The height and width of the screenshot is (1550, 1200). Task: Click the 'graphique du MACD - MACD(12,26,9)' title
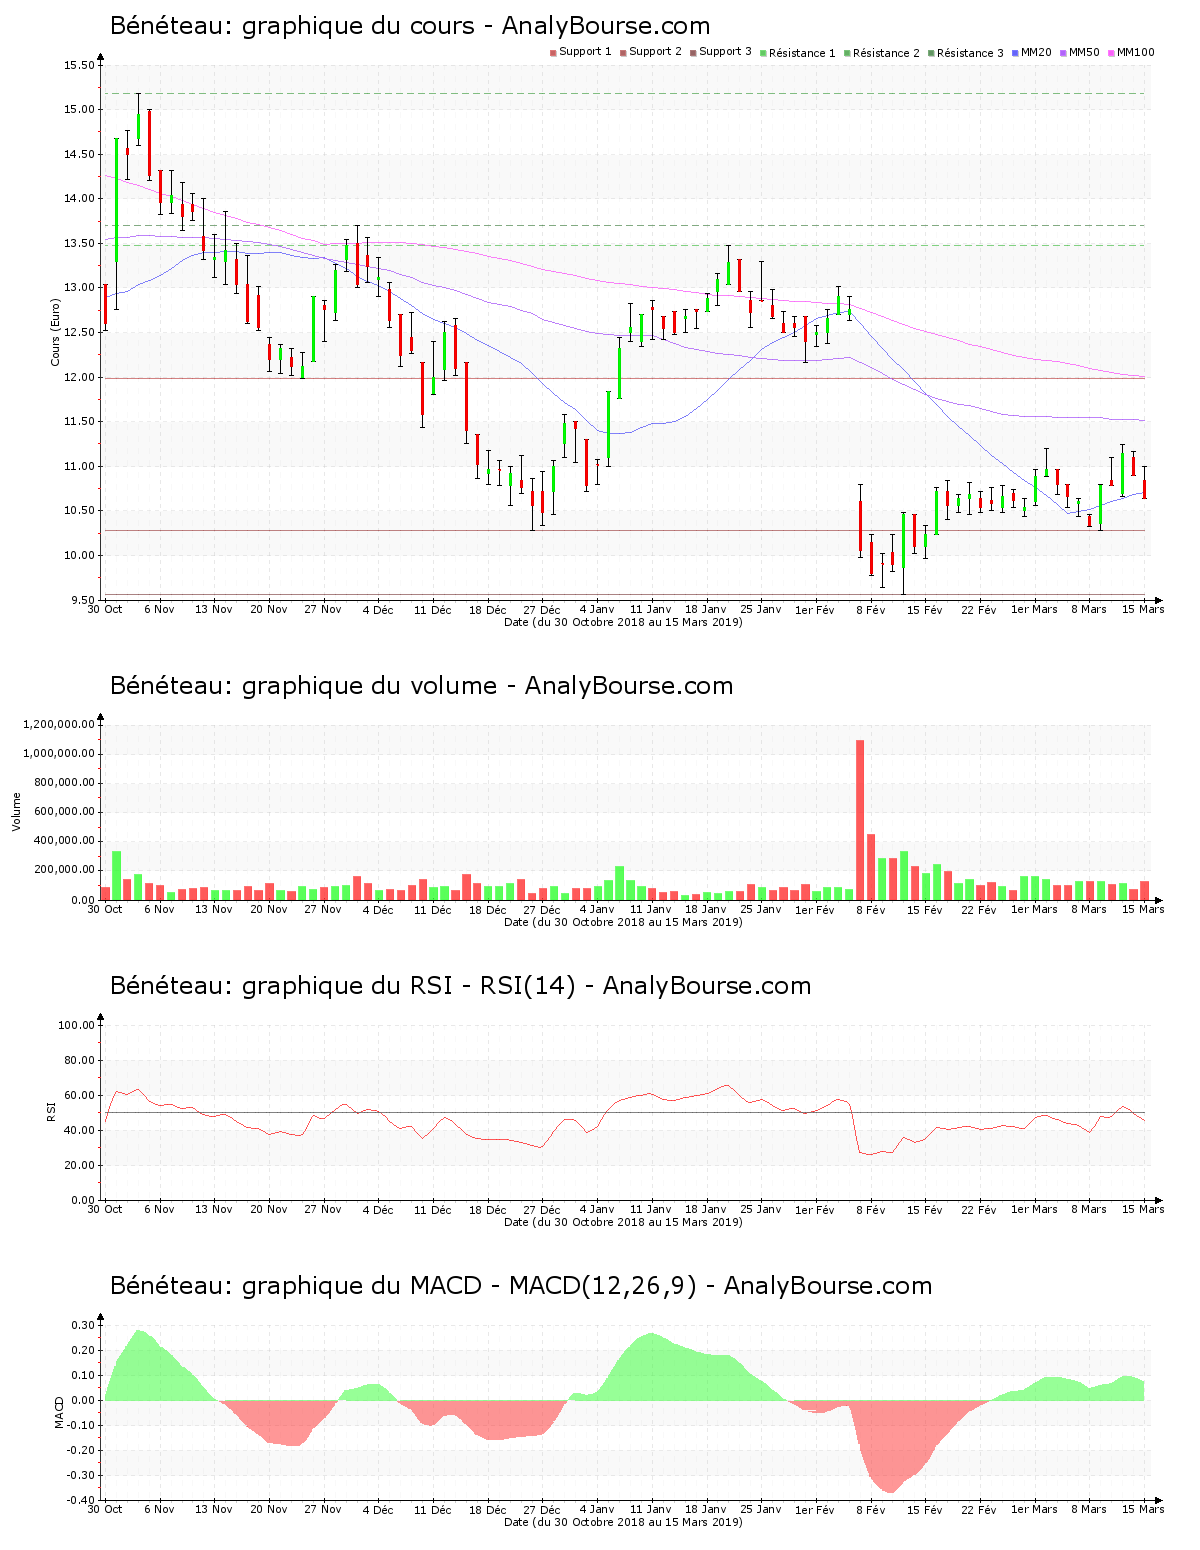tap(521, 1286)
